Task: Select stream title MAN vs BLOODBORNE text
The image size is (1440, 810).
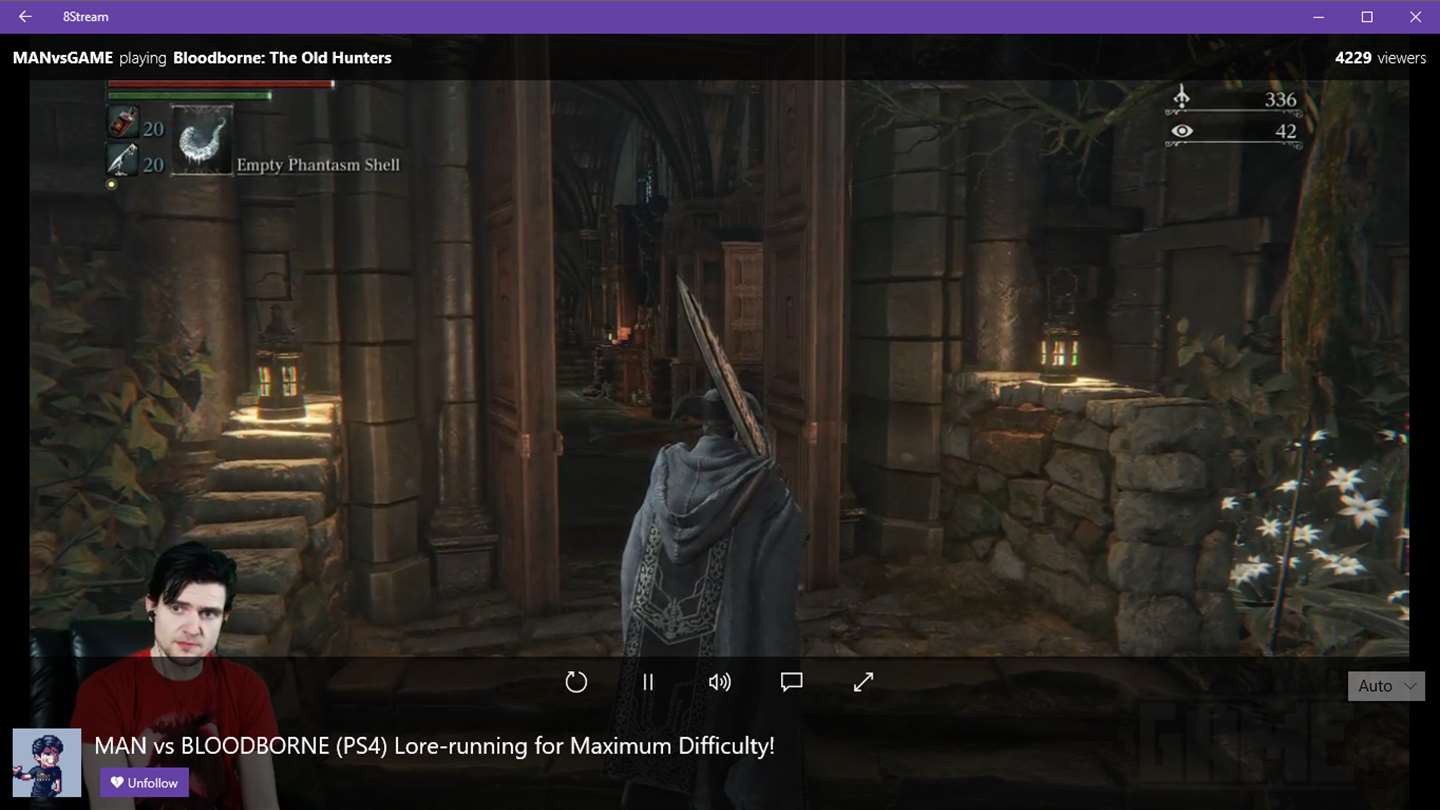Action: pyautogui.click(x=434, y=745)
